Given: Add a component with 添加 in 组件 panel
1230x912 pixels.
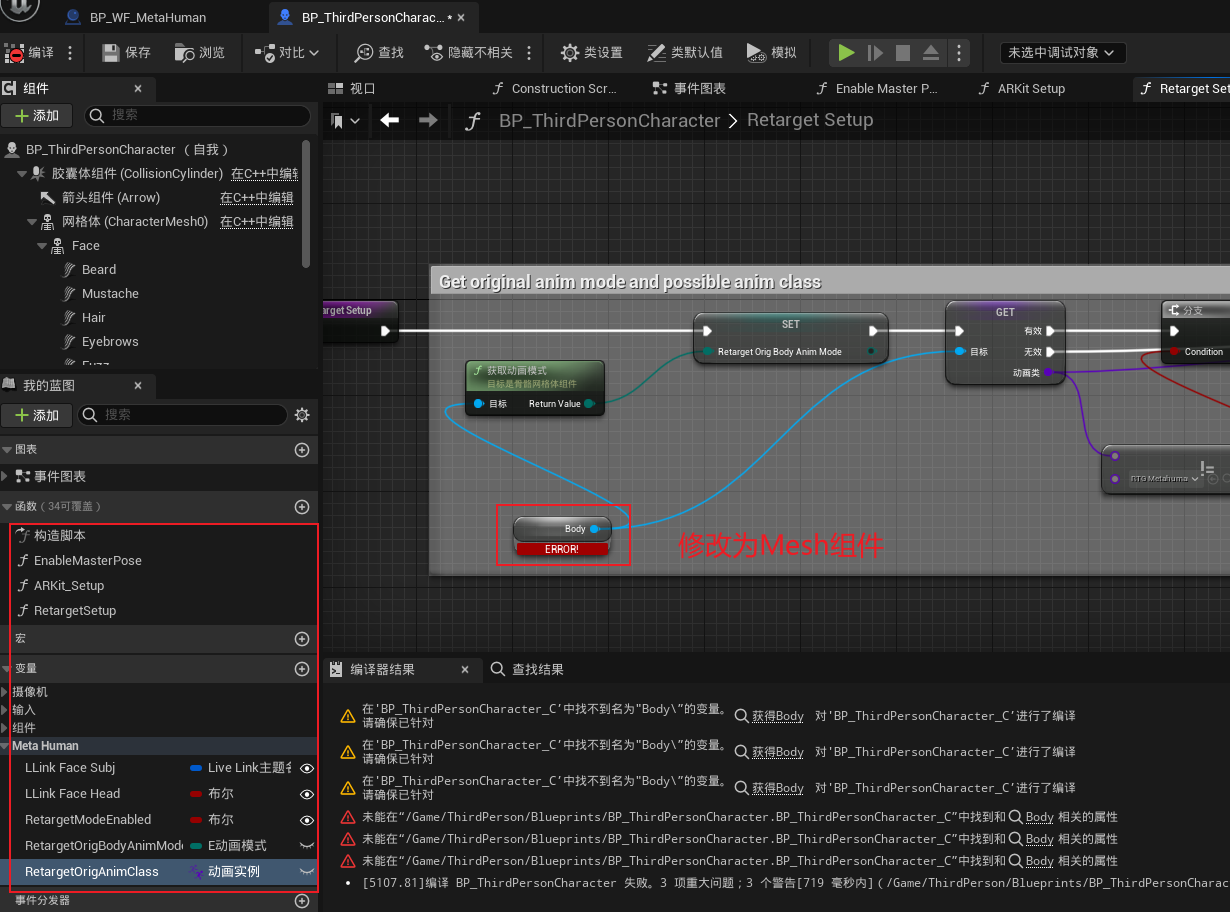Looking at the screenshot, I should (x=37, y=115).
